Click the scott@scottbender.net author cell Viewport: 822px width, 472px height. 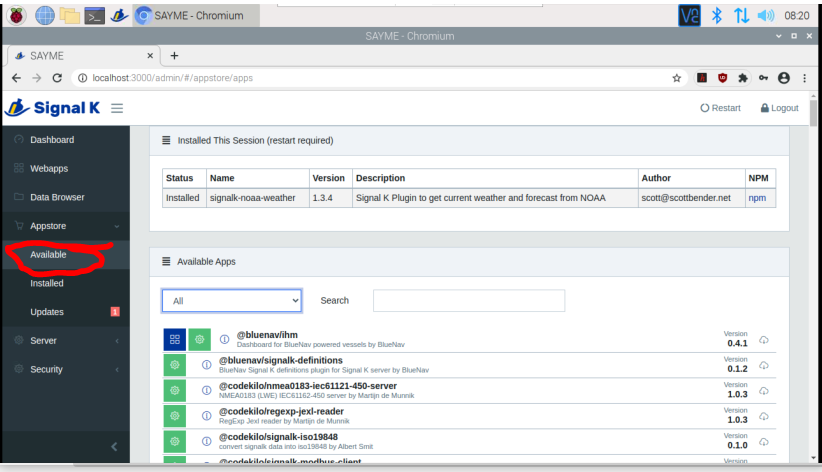click(x=691, y=198)
